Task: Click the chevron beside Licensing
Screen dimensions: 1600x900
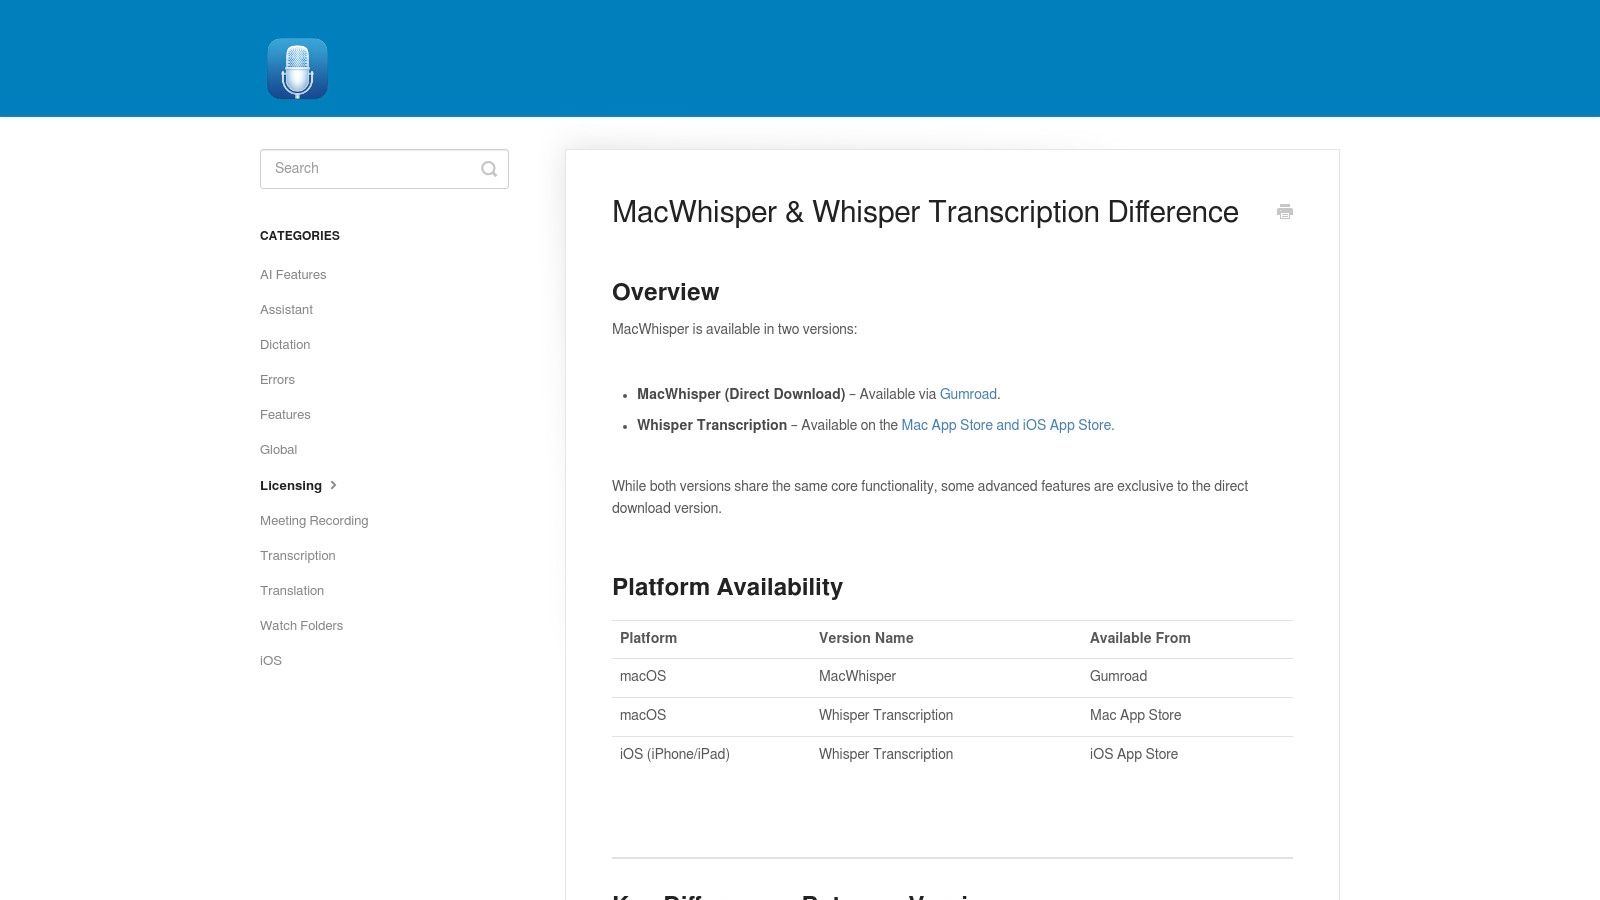Action: click(332, 485)
